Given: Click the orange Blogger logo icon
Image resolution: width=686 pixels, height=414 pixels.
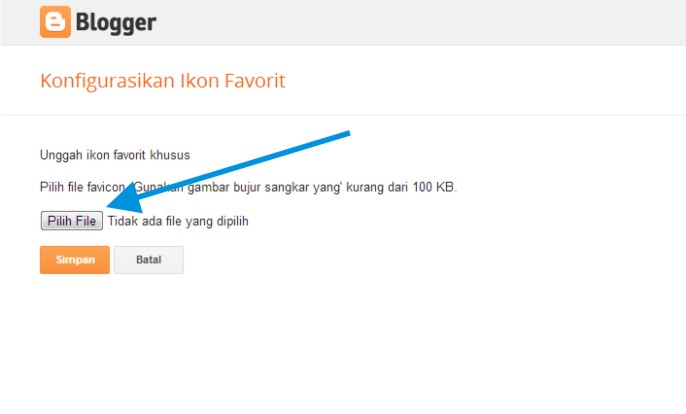Looking at the screenshot, I should [55, 22].
